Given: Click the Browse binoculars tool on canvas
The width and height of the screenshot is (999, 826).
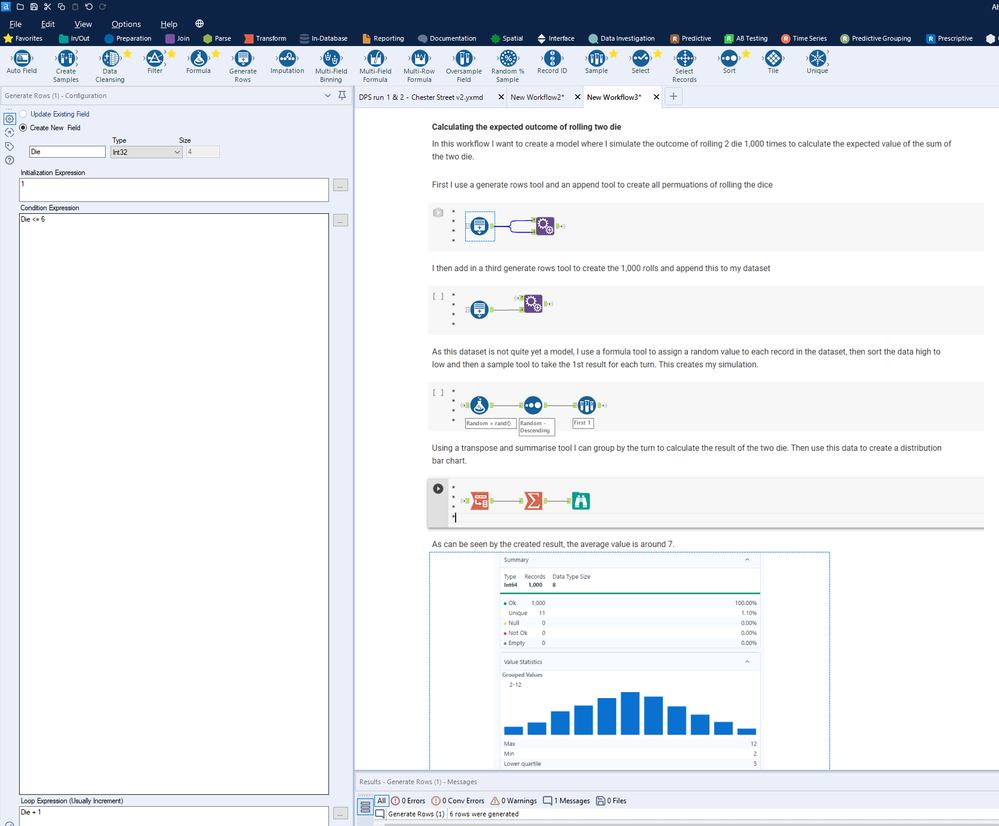Looking at the screenshot, I should point(580,501).
